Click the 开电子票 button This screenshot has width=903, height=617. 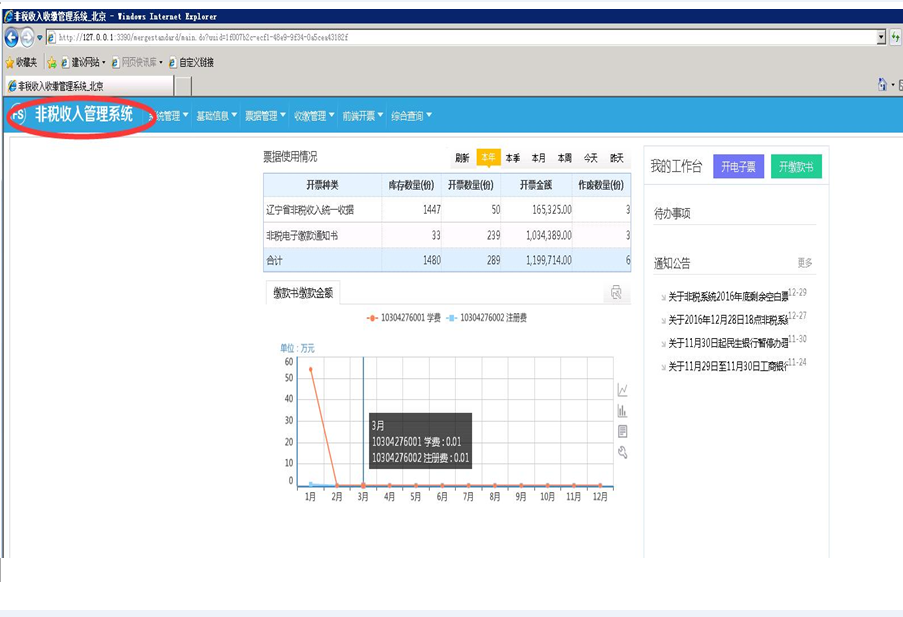[738, 166]
